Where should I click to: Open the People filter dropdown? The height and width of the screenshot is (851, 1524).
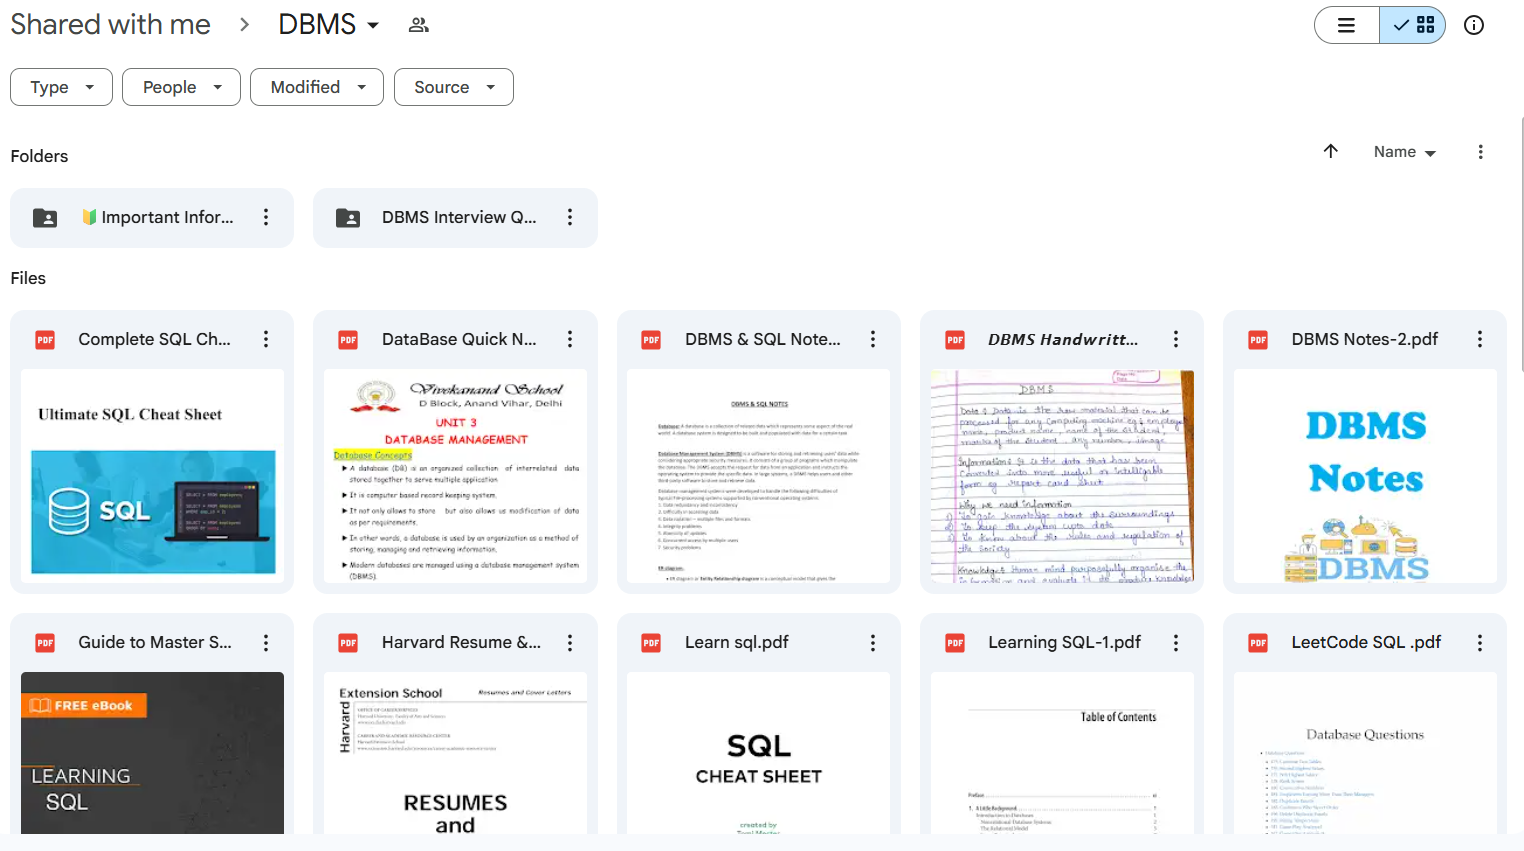point(181,87)
